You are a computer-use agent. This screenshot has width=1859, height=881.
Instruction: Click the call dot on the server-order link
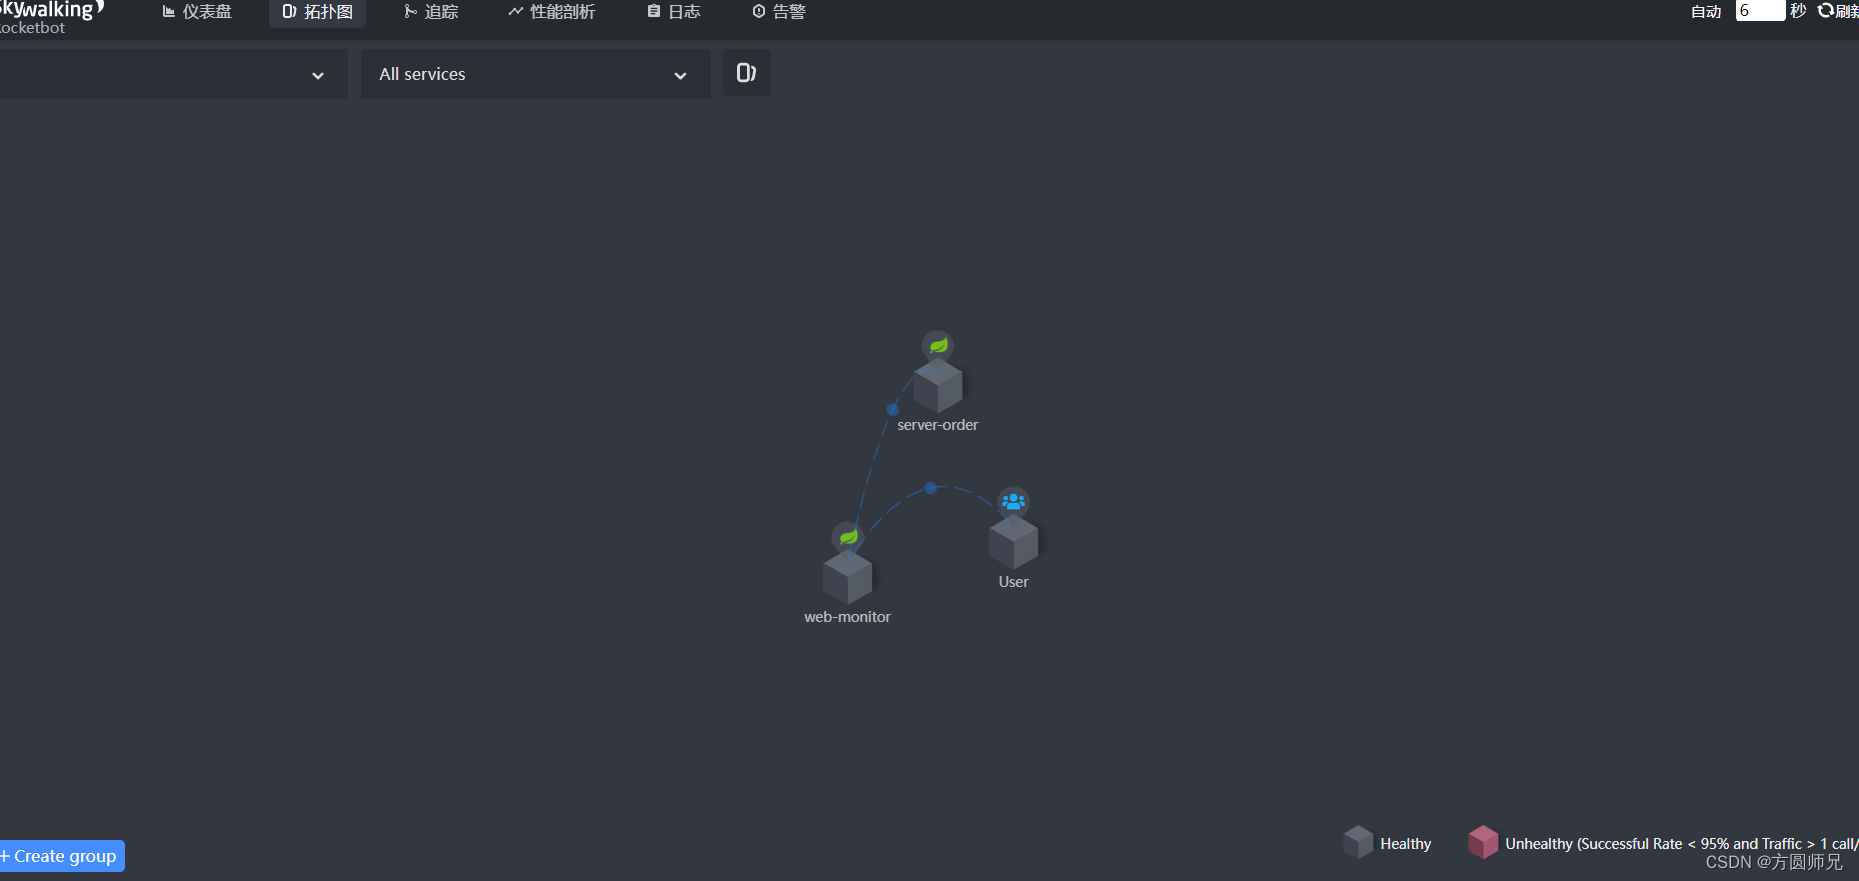point(893,409)
